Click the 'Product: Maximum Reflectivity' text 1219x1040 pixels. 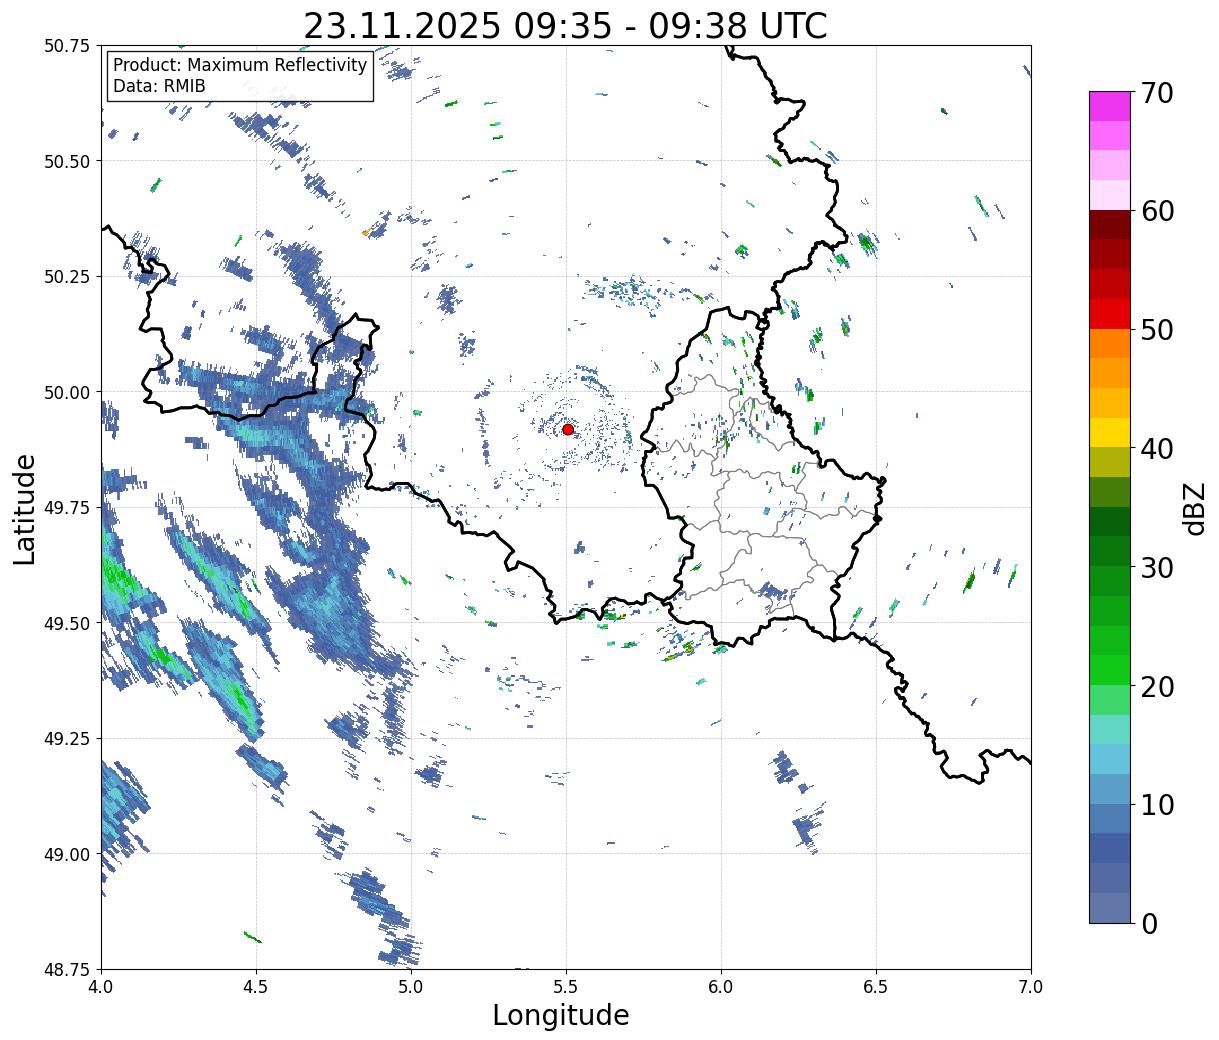click(240, 65)
